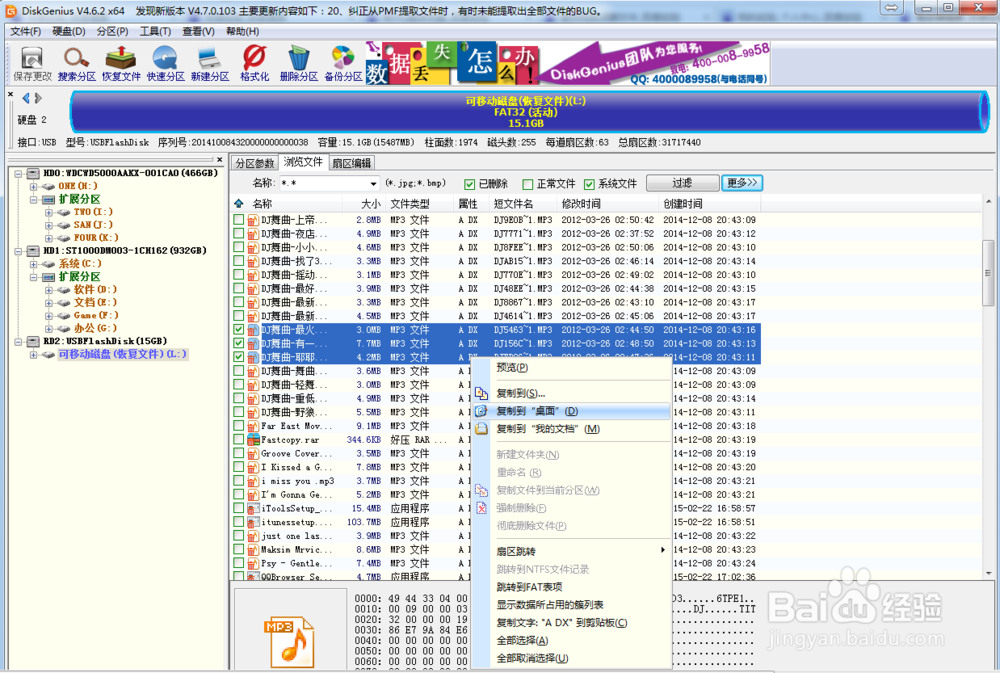
Task: Choose 复制到“我的文档”(M) from context menu
Action: click(x=571, y=429)
